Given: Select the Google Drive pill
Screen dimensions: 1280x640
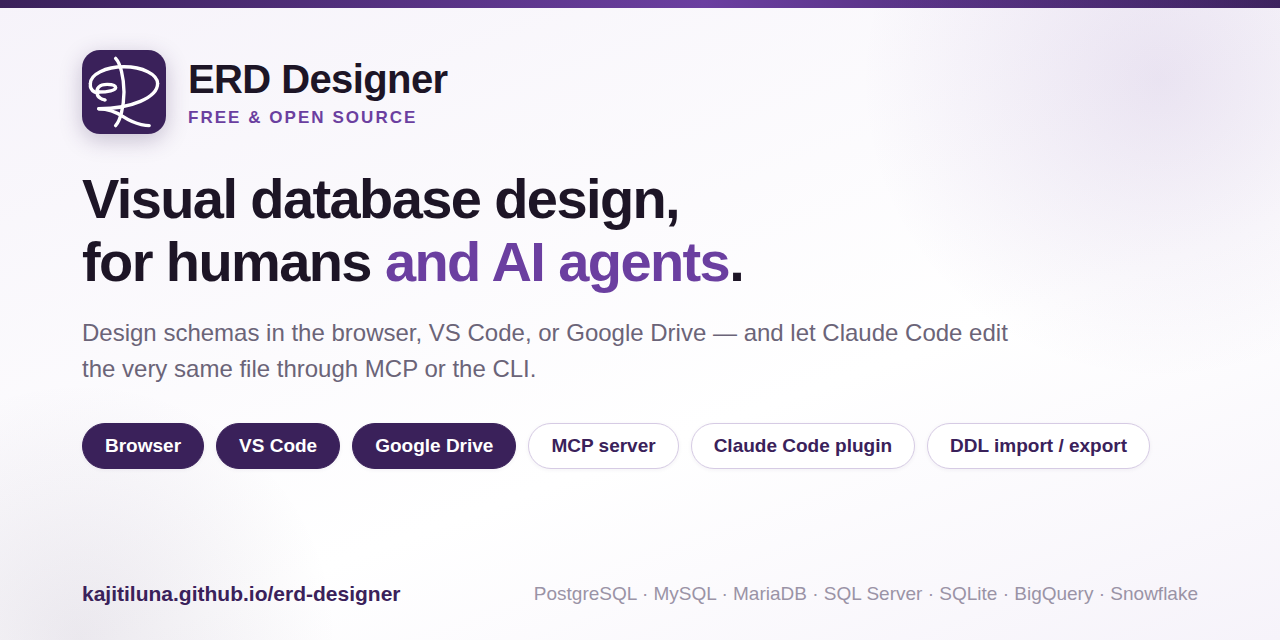Looking at the screenshot, I should tap(434, 446).
